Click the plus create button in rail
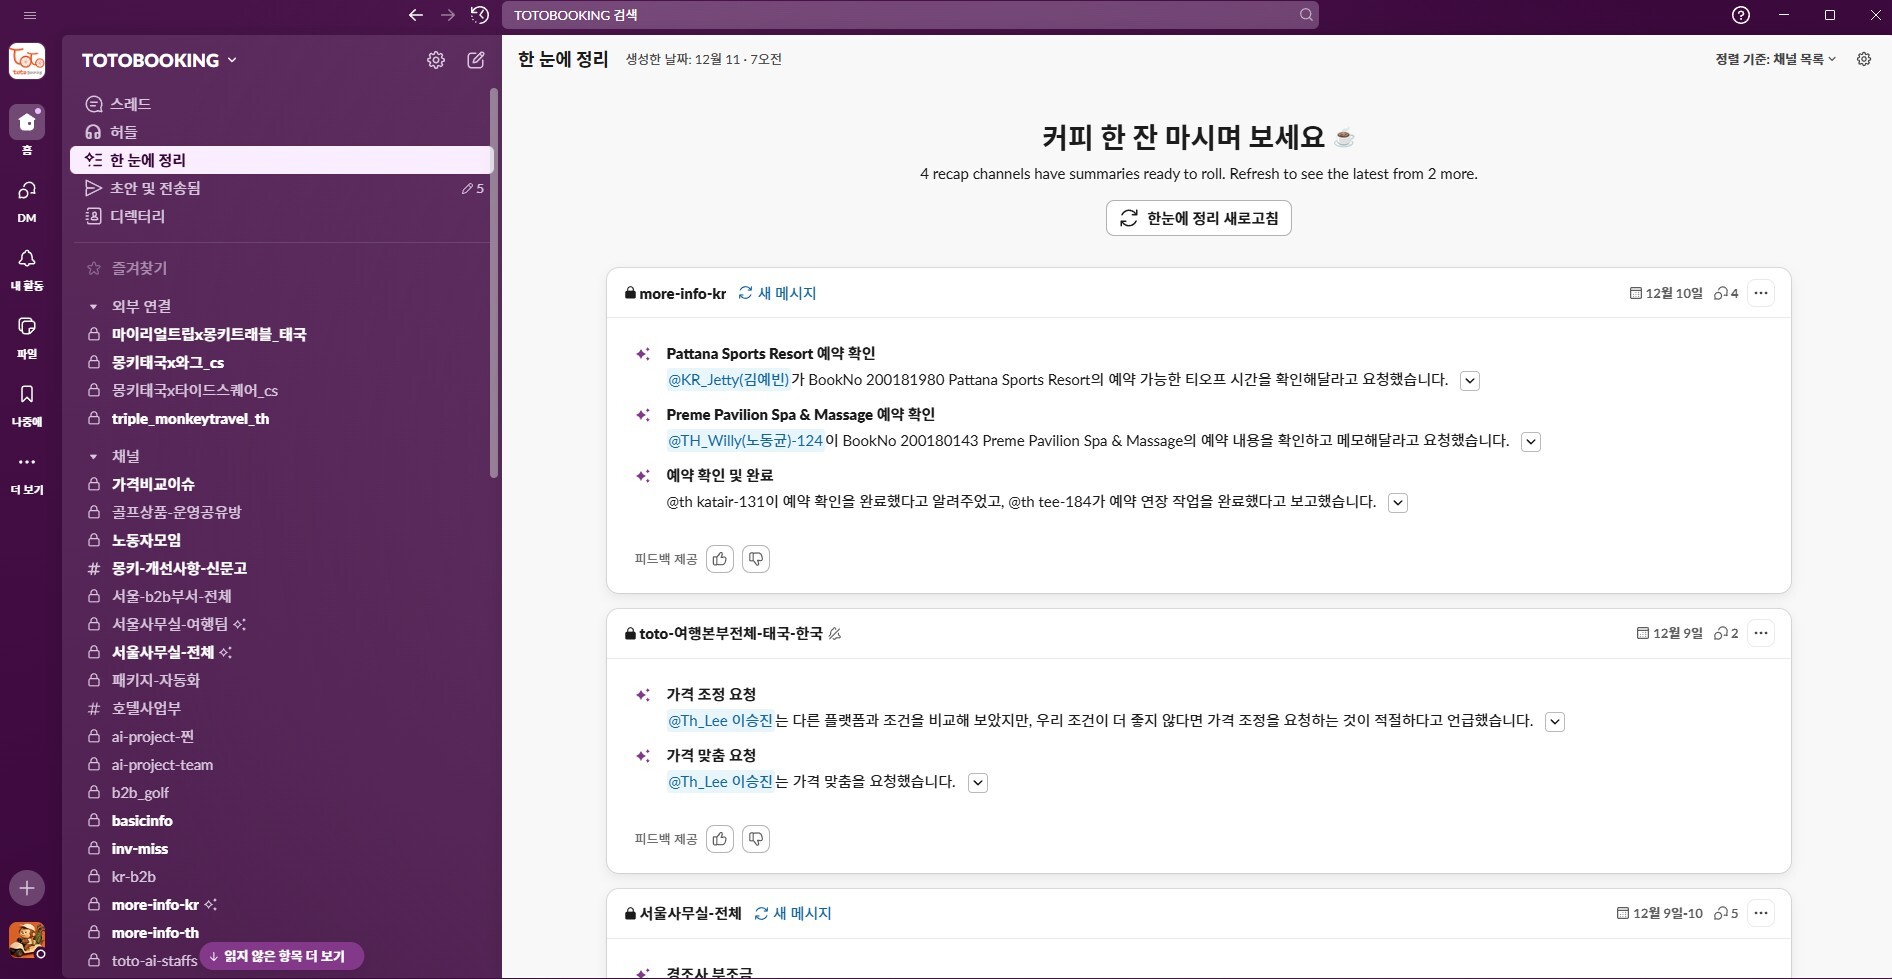The width and height of the screenshot is (1892, 979). 27,888
